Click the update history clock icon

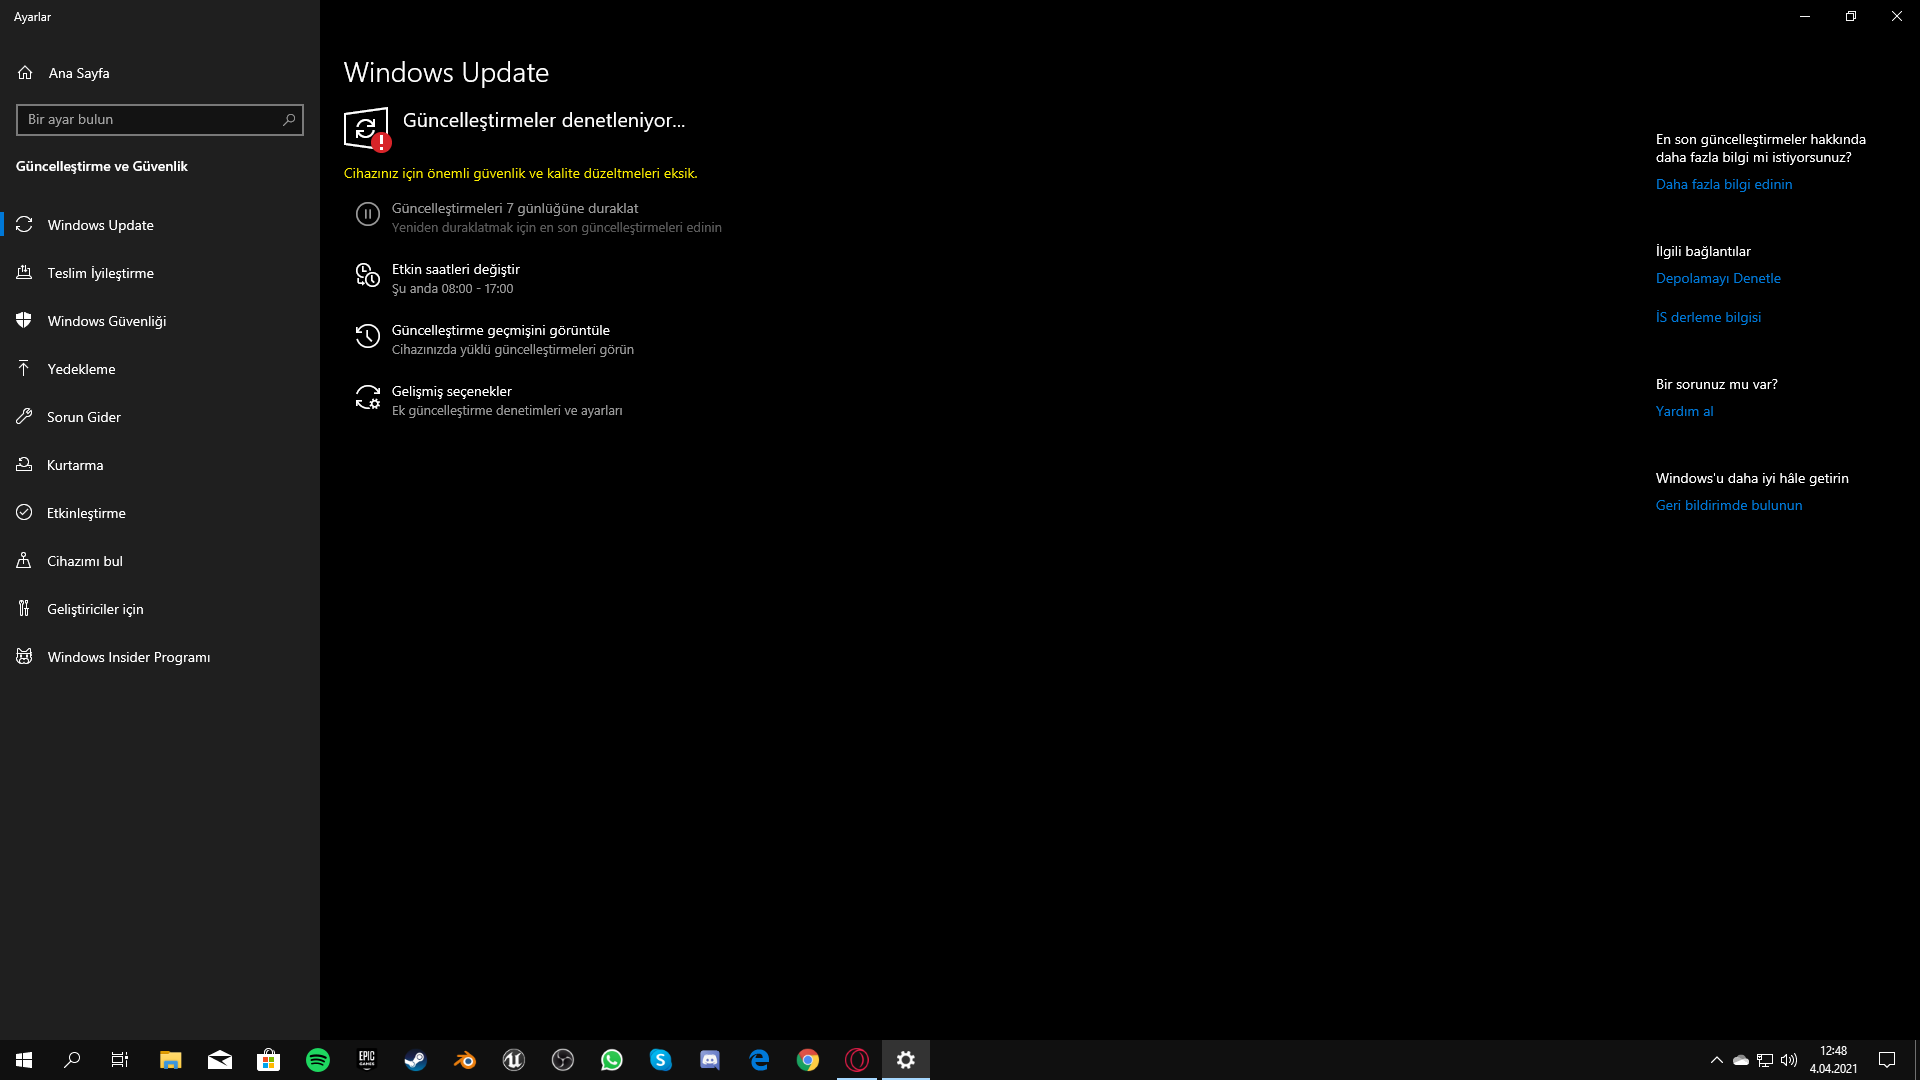368,336
